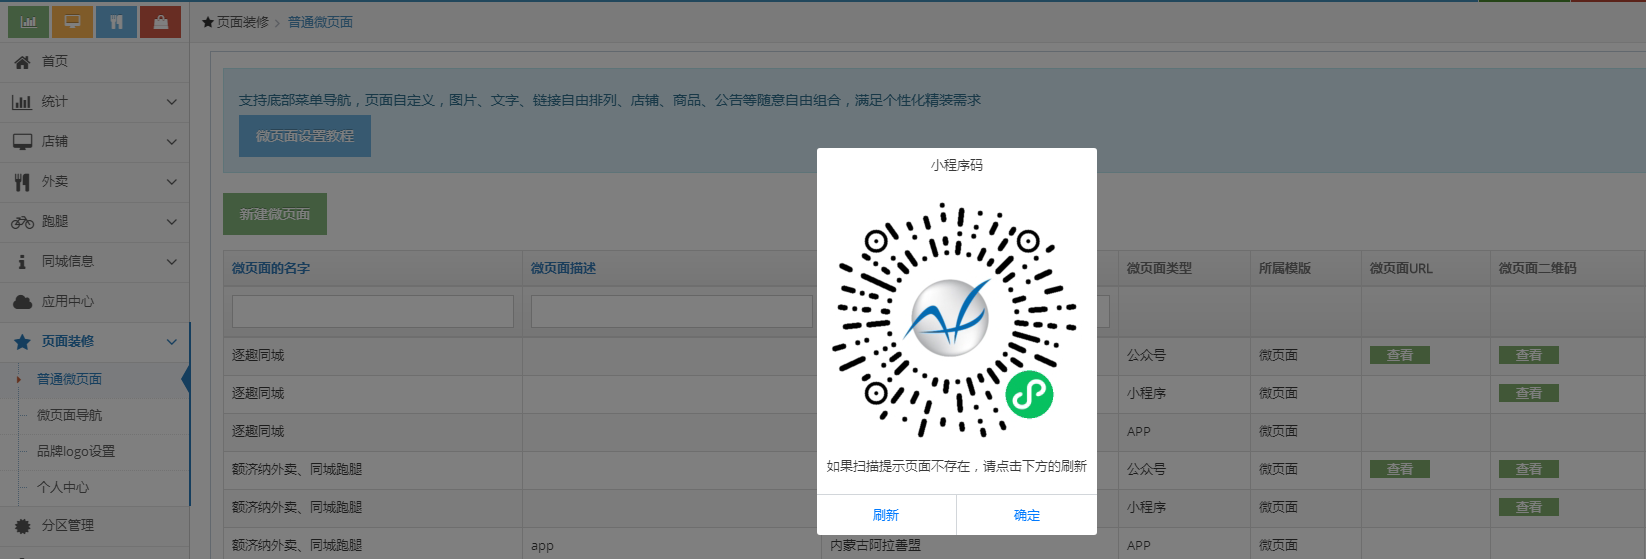Open 首页 in the sidebar

pos(94,62)
